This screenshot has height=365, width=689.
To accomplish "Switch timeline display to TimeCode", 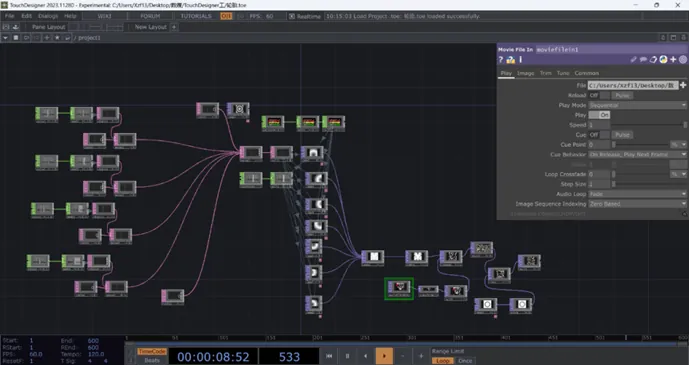I will pos(152,351).
